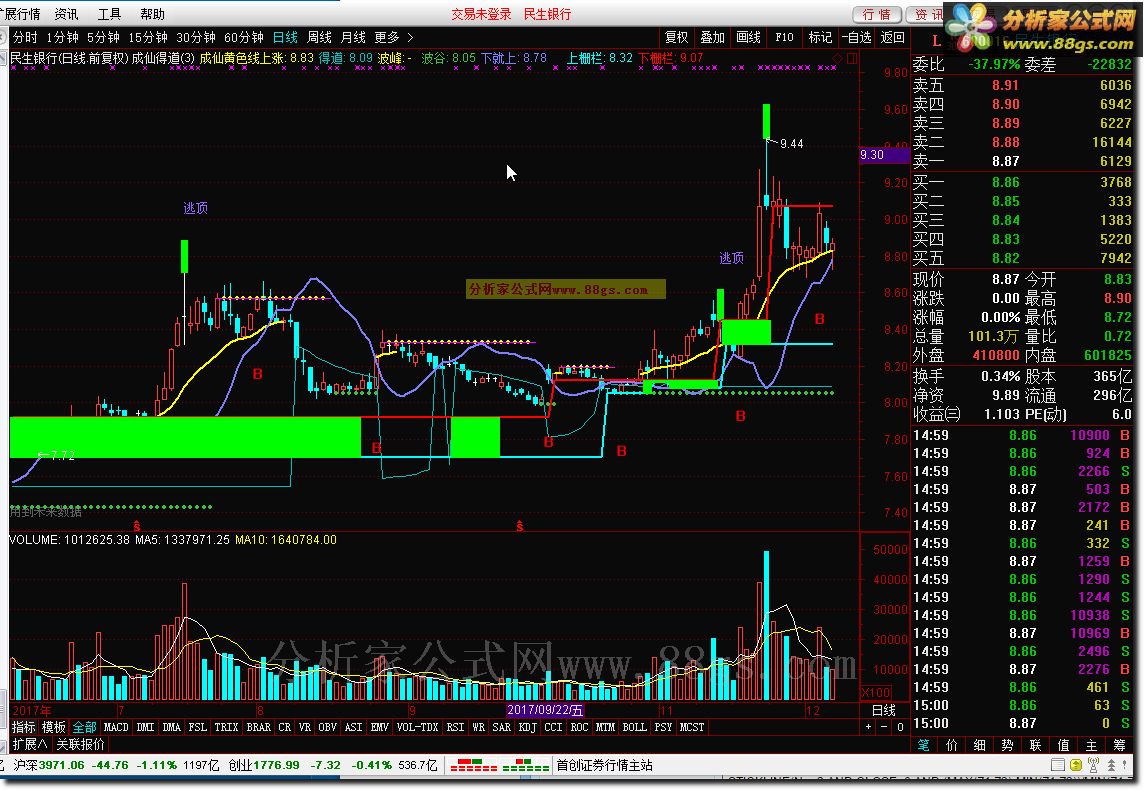
Task: Select the 笔 tick tab
Action: pos(924,745)
